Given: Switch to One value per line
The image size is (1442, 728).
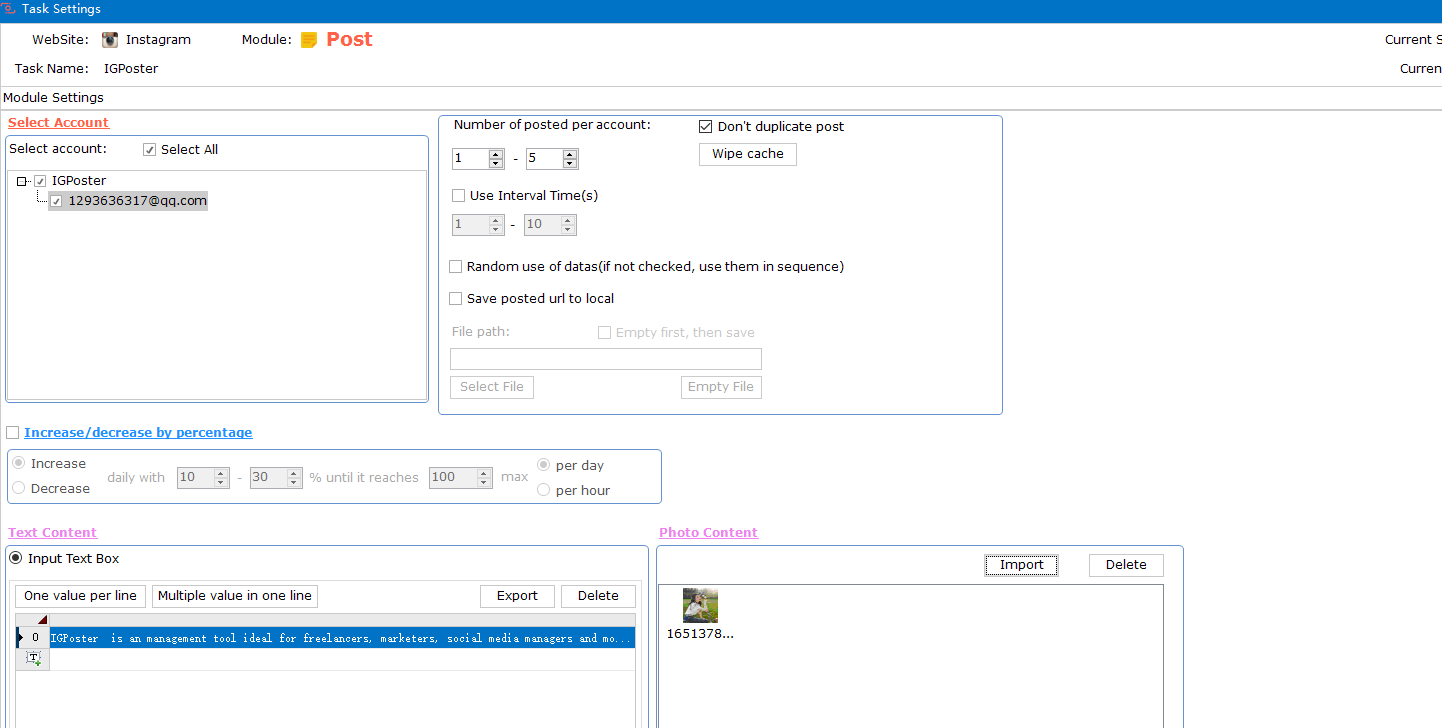Looking at the screenshot, I should coord(80,596).
